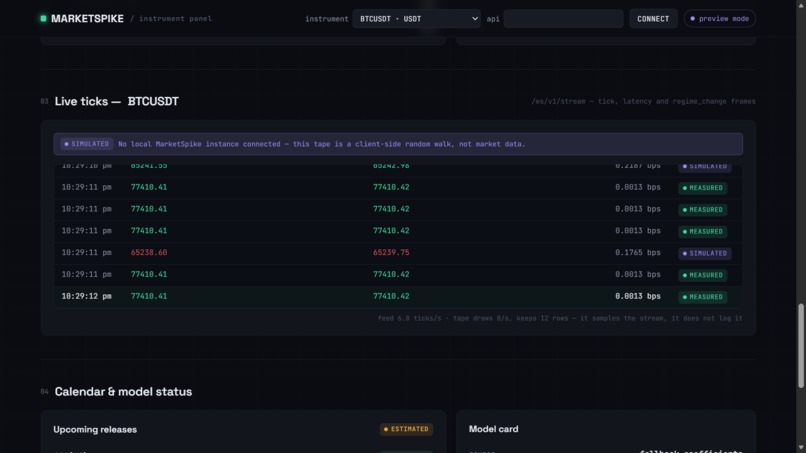The height and width of the screenshot is (453, 806).
Task: Open the instrument dropdown showing BTCUSDT · USDT
Action: (x=416, y=19)
